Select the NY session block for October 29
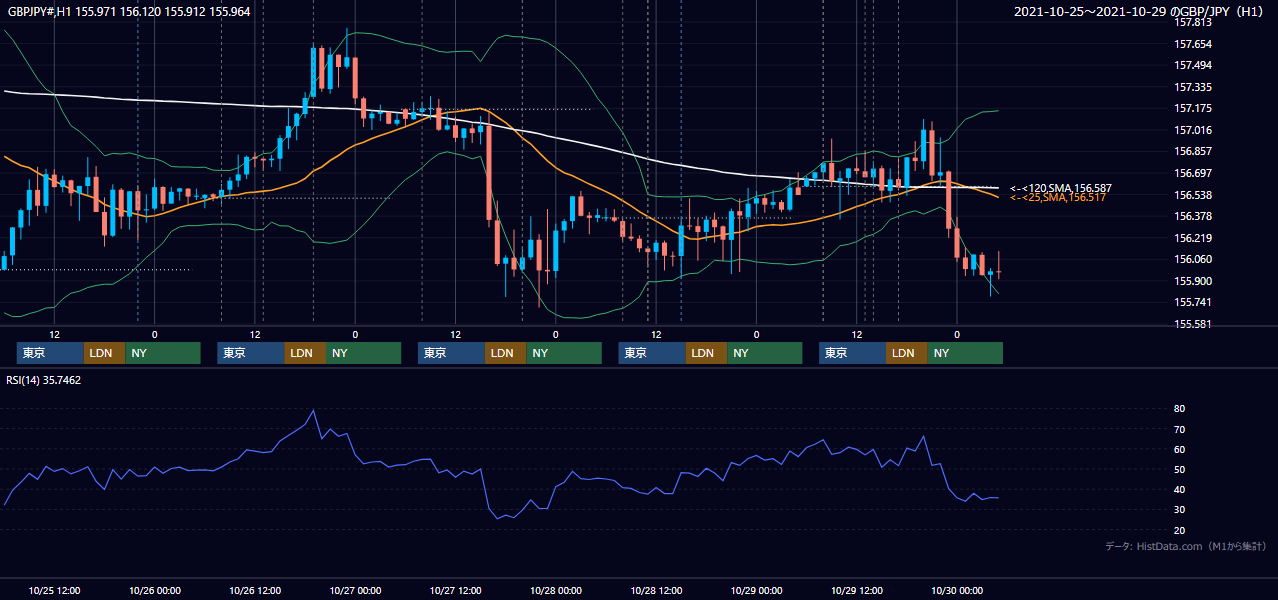The image size is (1278, 600). point(965,353)
